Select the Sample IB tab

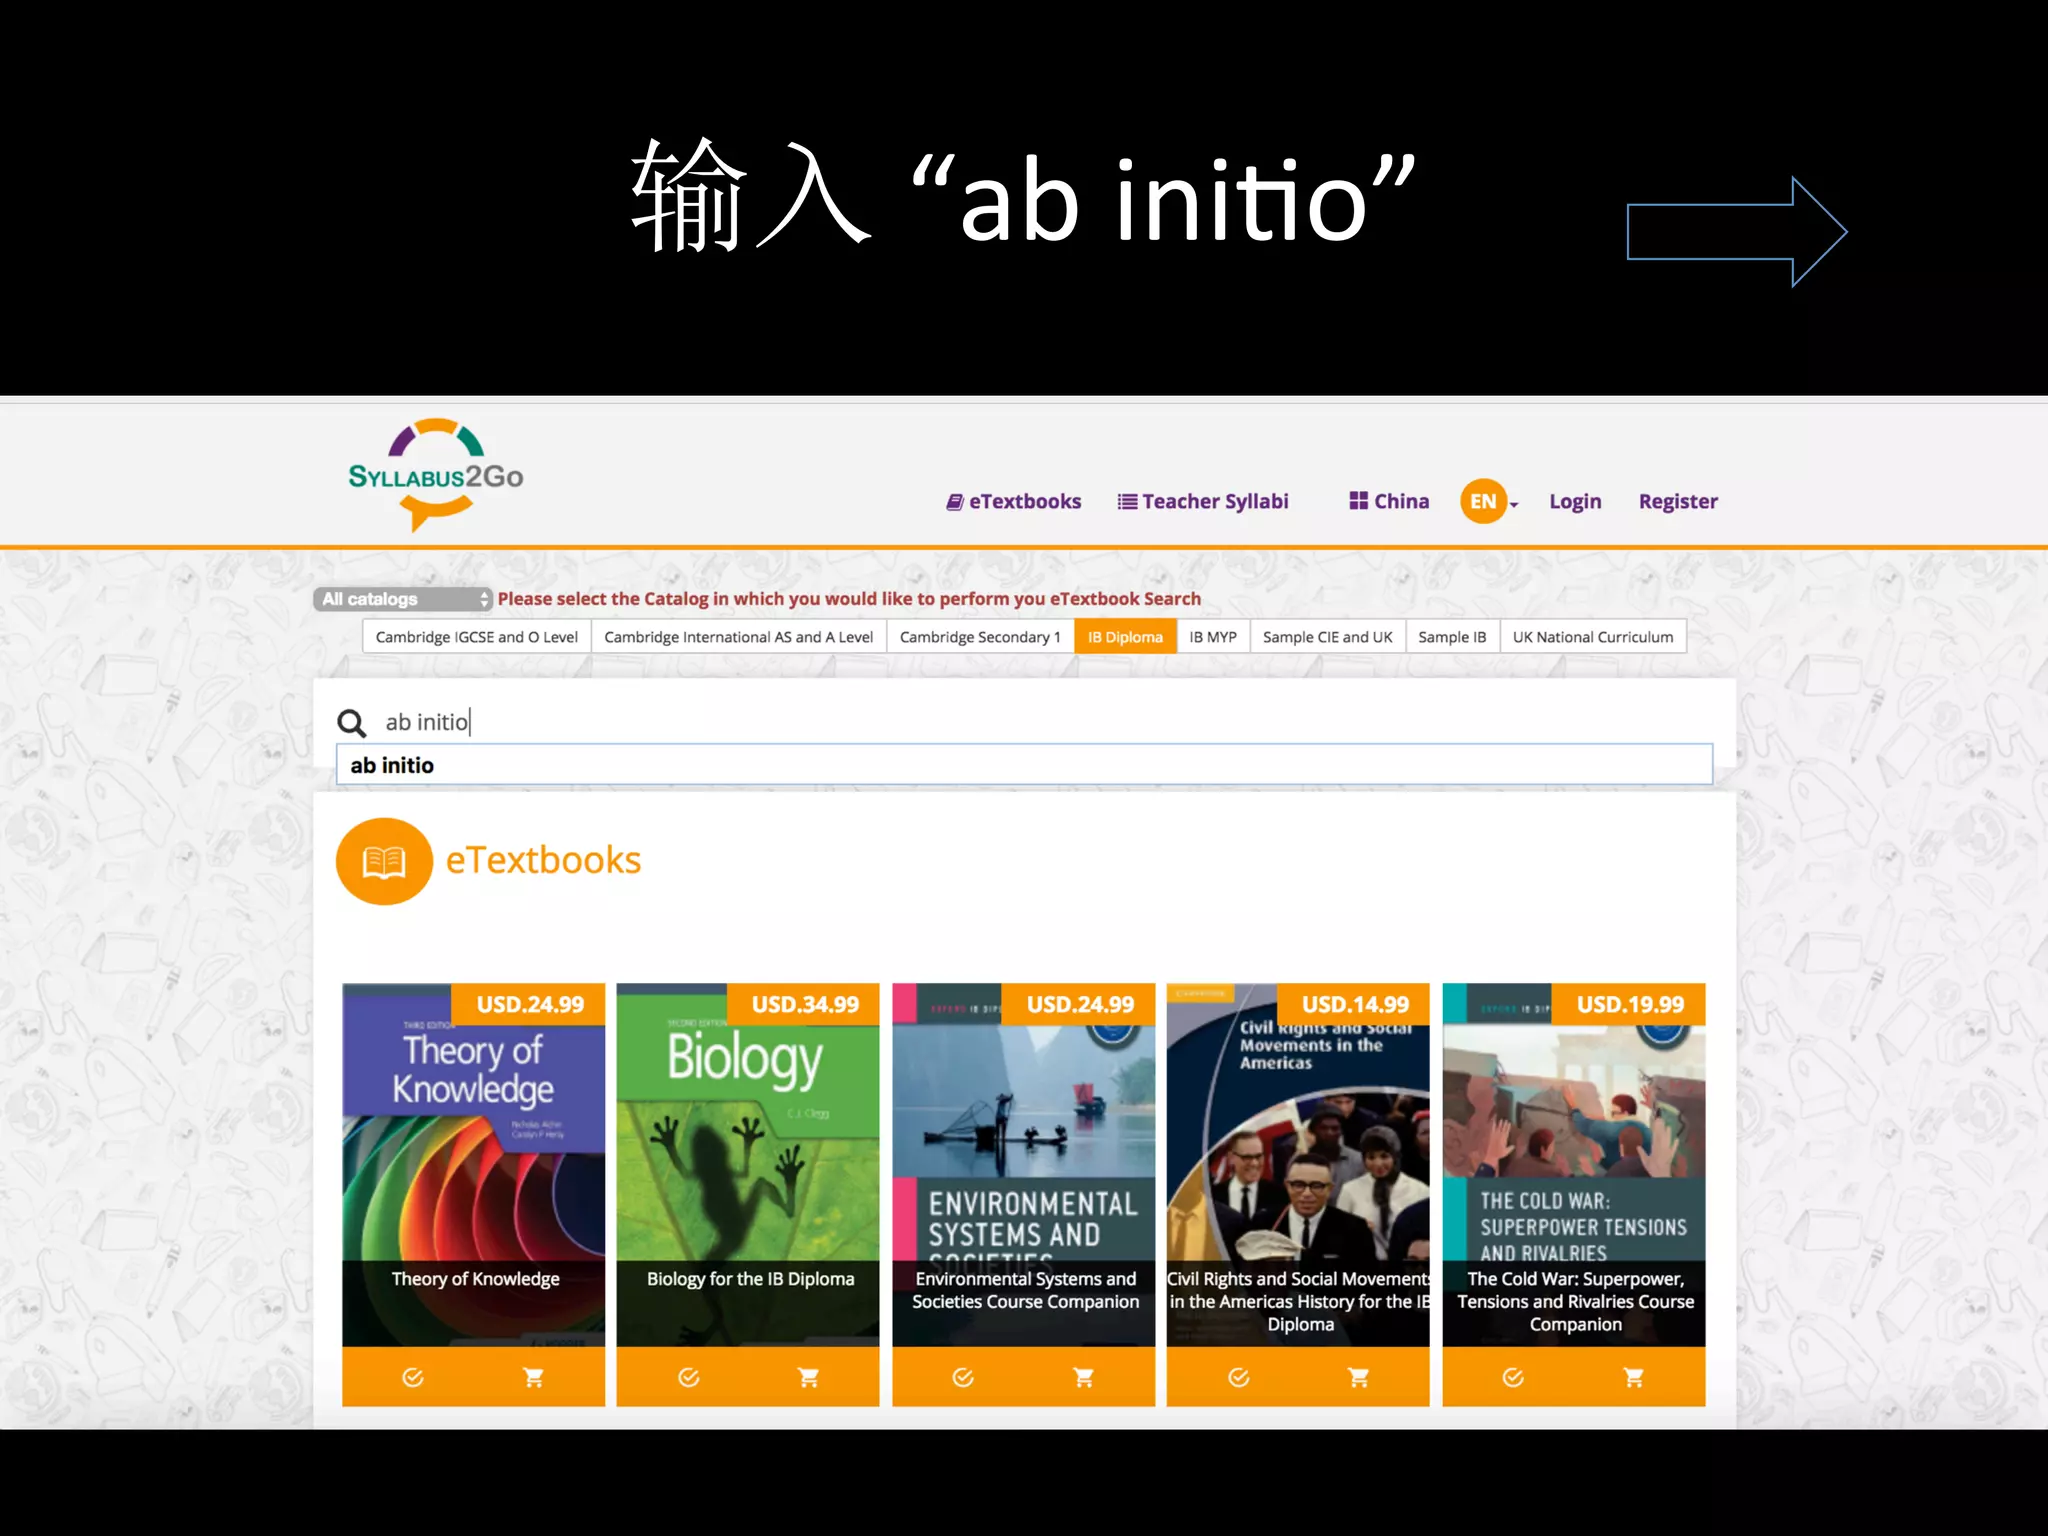[x=1452, y=637]
